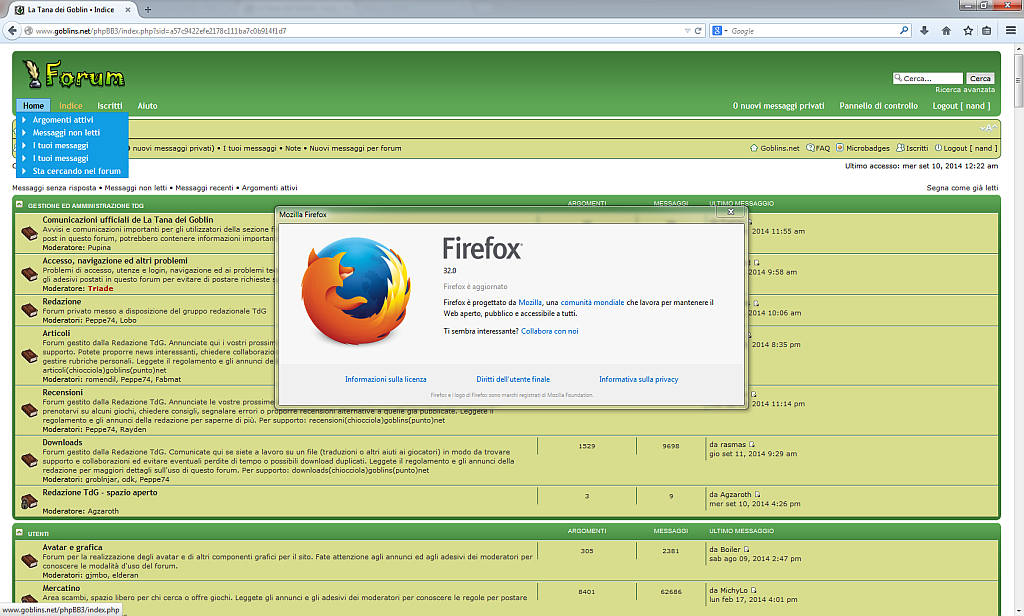
Task: Open nuovi messaggi privati in header
Action: pyautogui.click(x=778, y=106)
